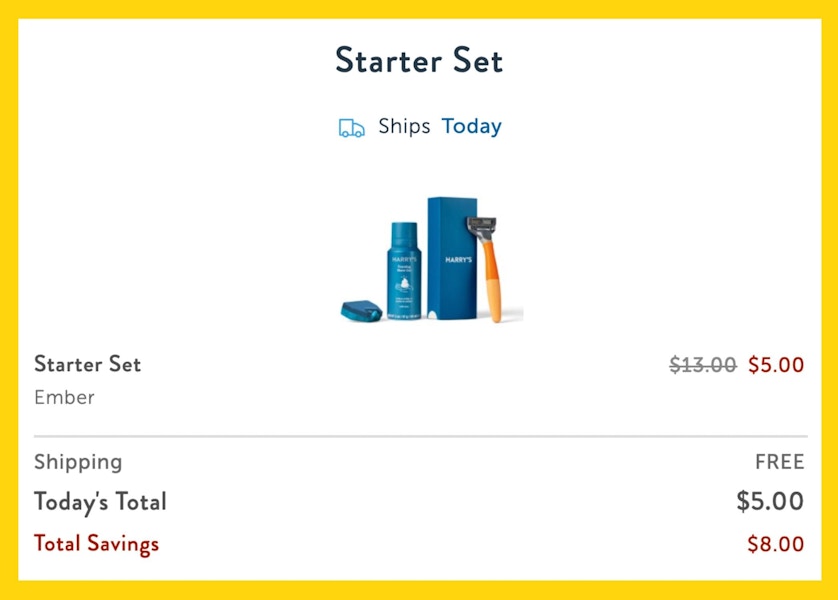Click the shipping truck icon
The image size is (838, 600).
click(351, 128)
